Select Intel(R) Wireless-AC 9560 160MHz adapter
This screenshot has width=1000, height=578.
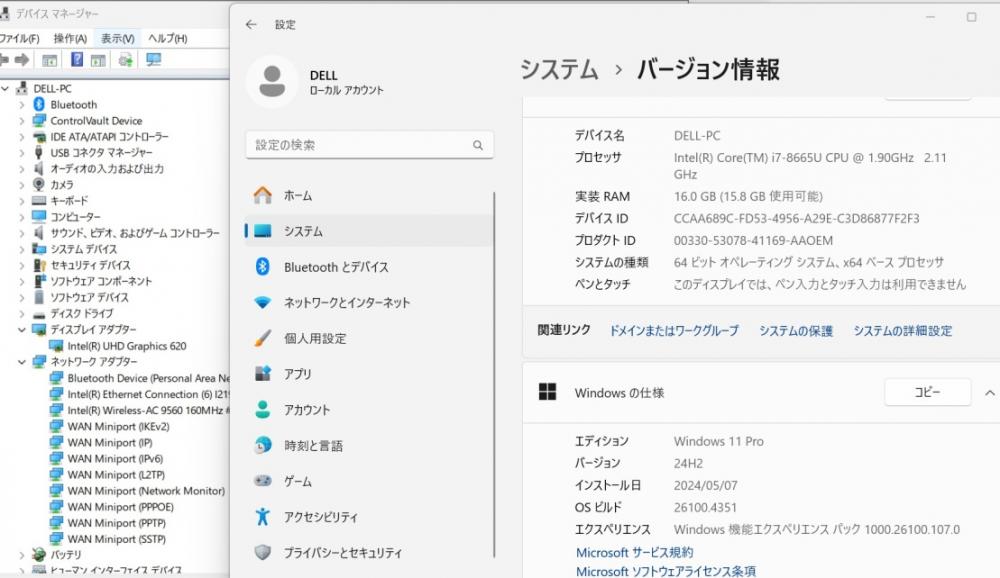148,410
